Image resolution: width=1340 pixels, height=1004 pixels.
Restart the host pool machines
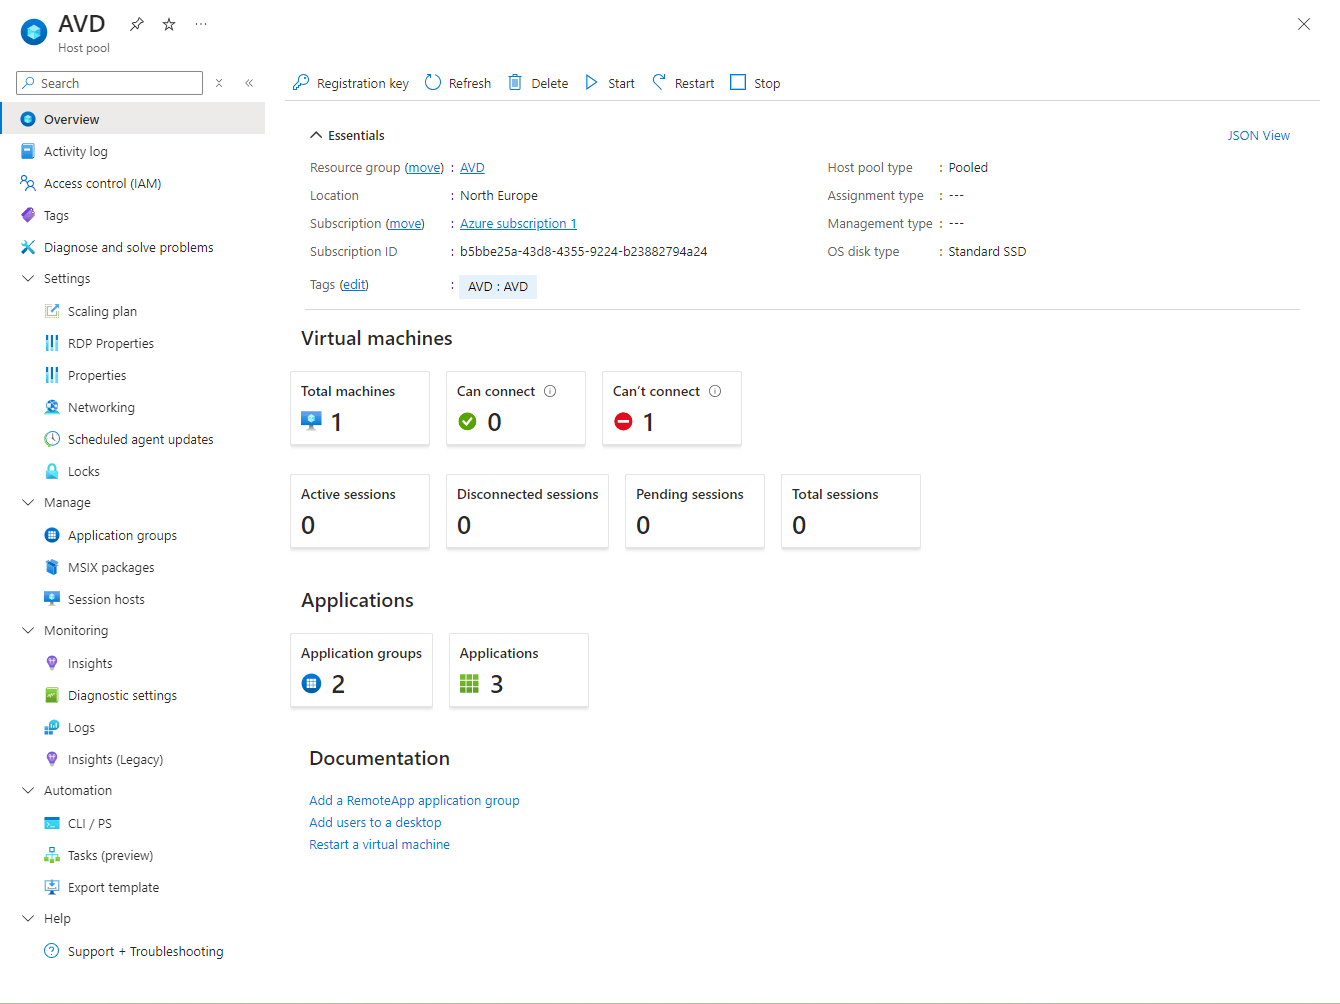[x=683, y=83]
